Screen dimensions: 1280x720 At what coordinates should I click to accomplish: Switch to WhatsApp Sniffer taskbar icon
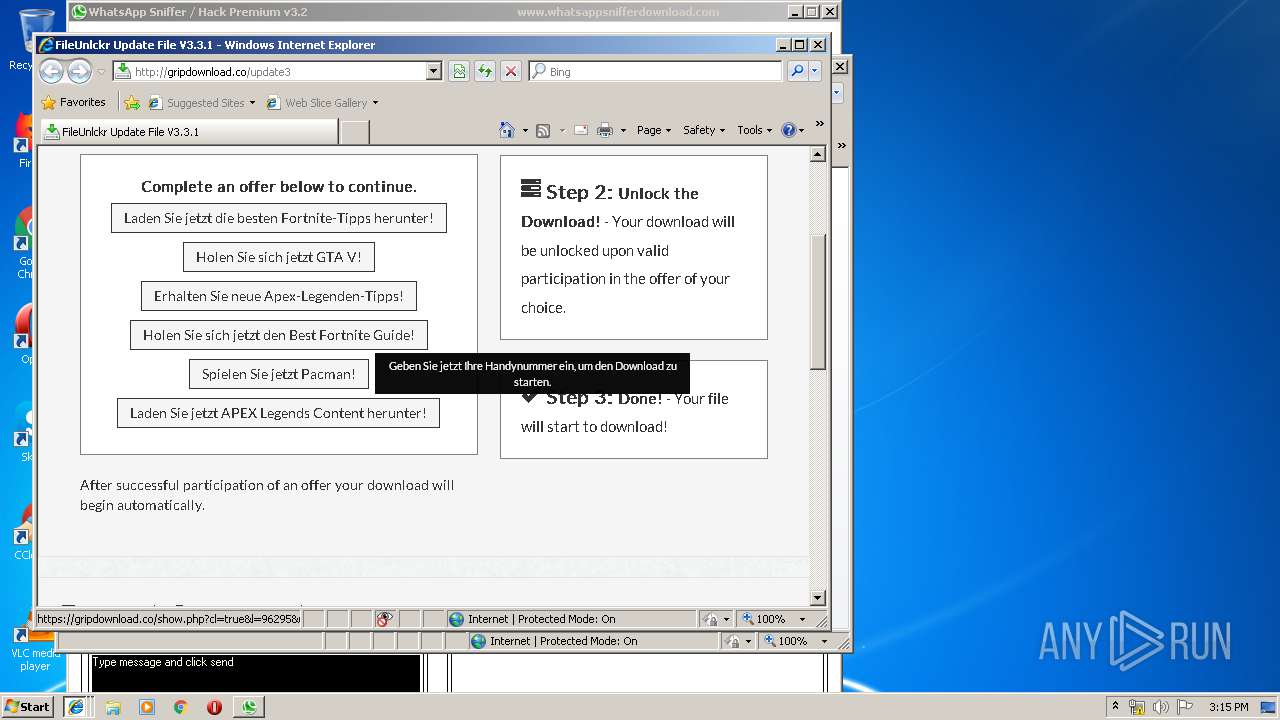click(x=249, y=707)
